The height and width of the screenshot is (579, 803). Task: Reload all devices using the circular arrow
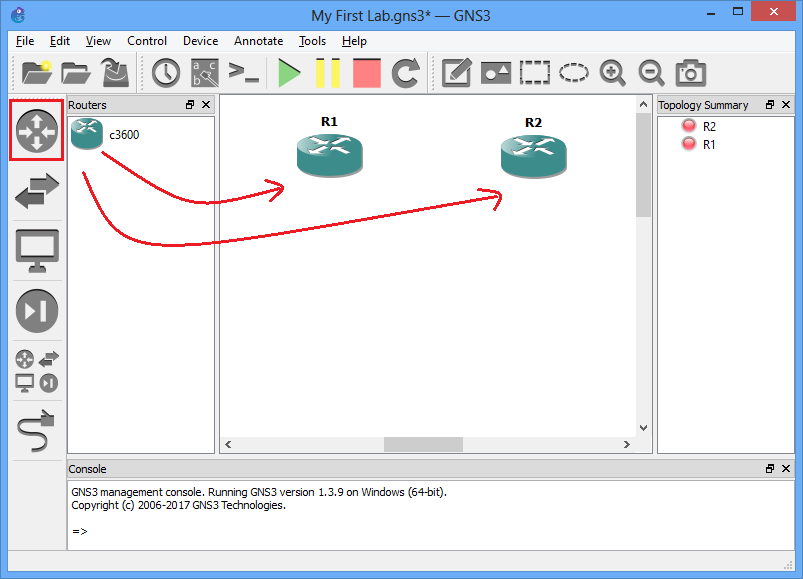tap(405, 72)
